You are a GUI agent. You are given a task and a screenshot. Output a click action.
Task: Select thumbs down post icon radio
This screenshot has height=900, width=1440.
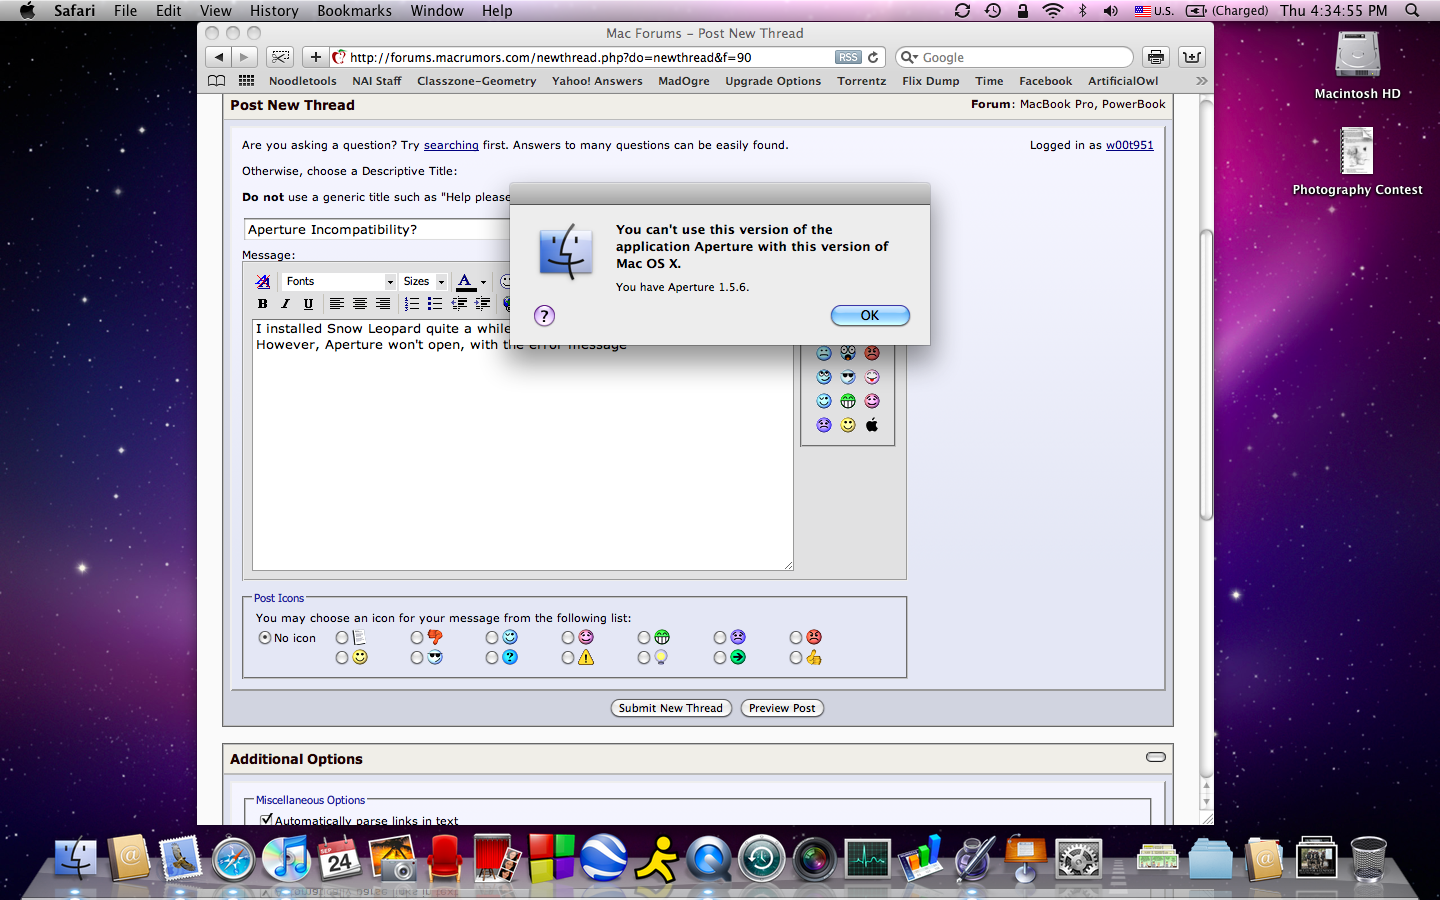417,638
